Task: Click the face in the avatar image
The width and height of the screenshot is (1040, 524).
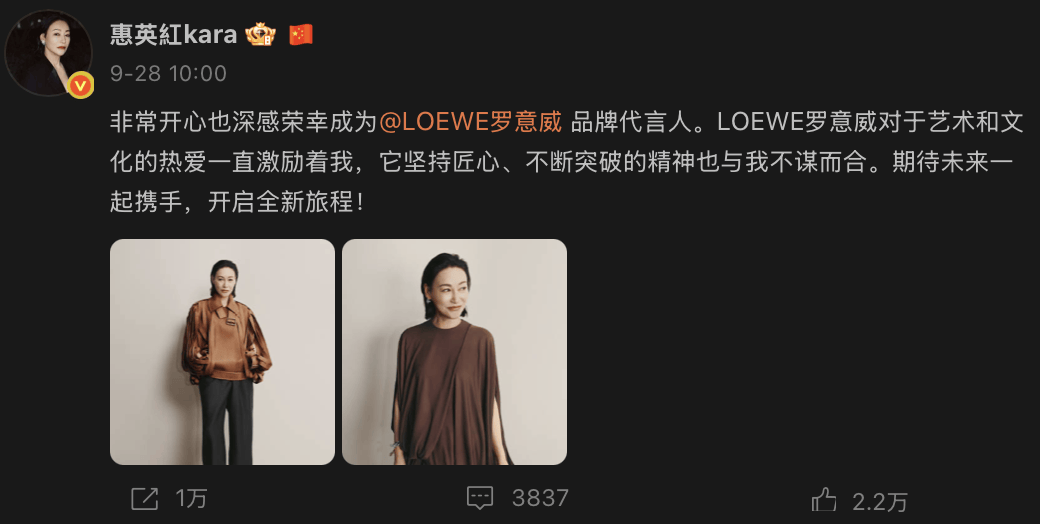Action: pyautogui.click(x=55, y=41)
